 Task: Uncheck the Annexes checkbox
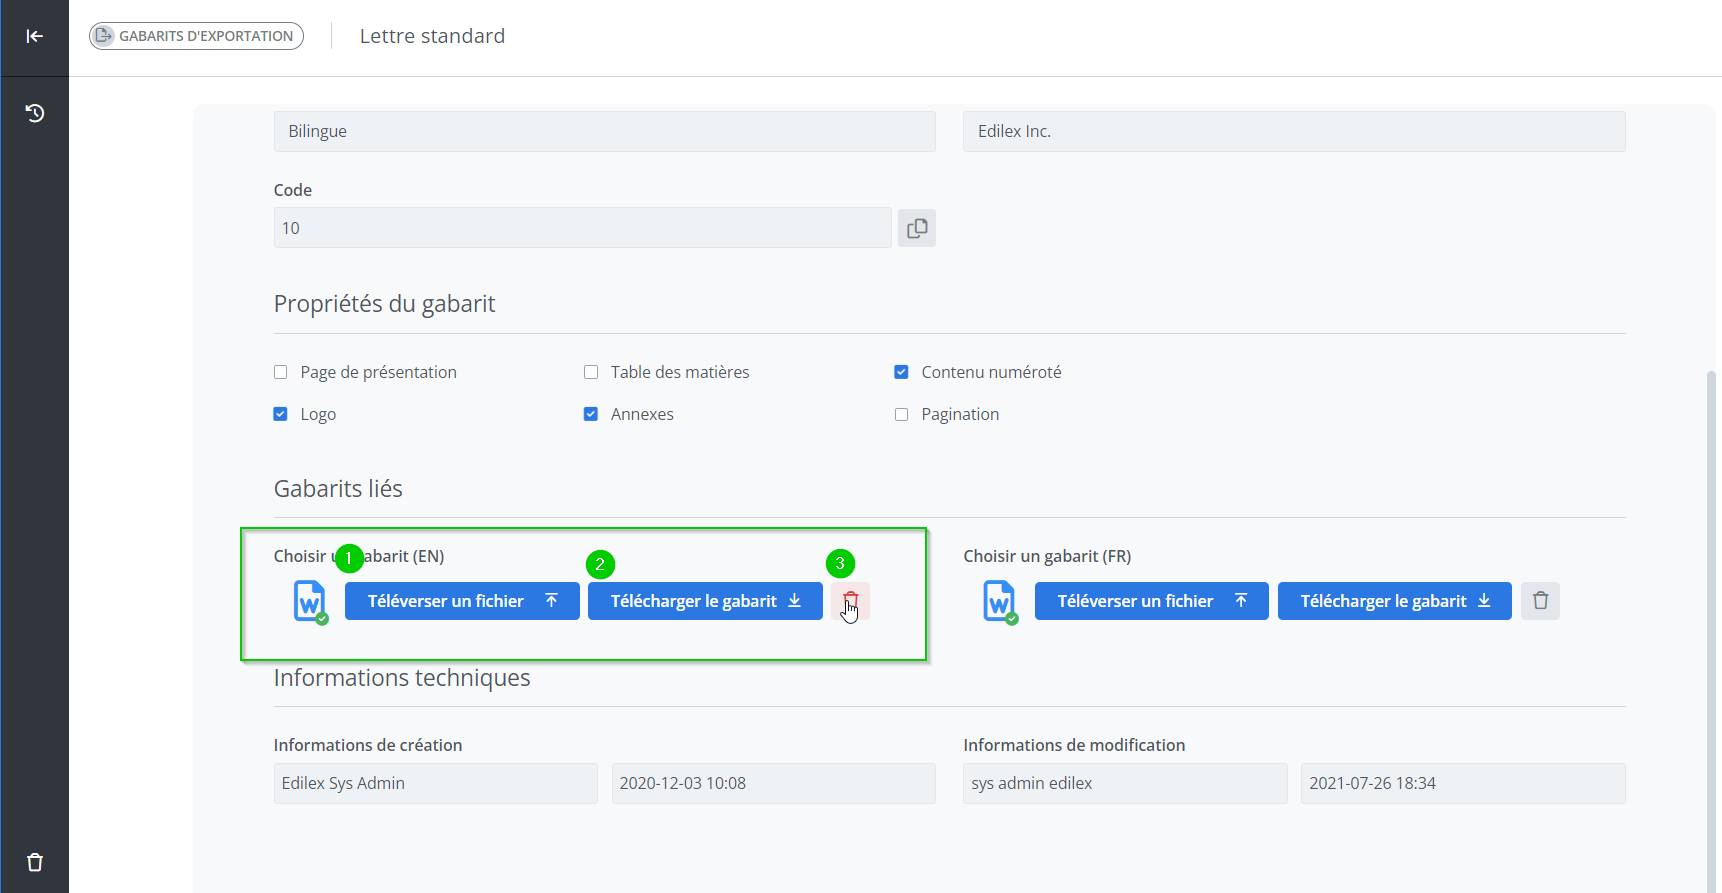[591, 414]
